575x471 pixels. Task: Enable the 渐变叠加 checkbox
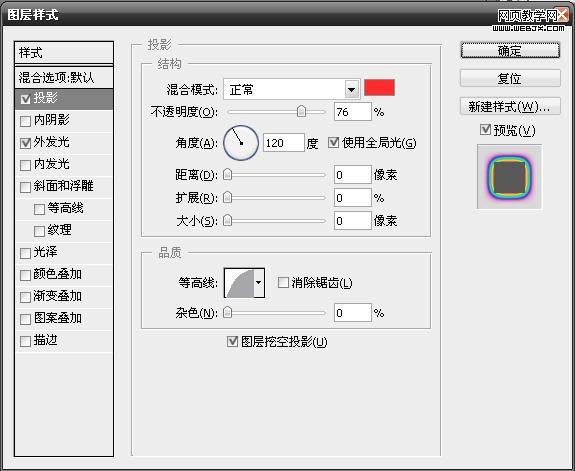[25, 297]
